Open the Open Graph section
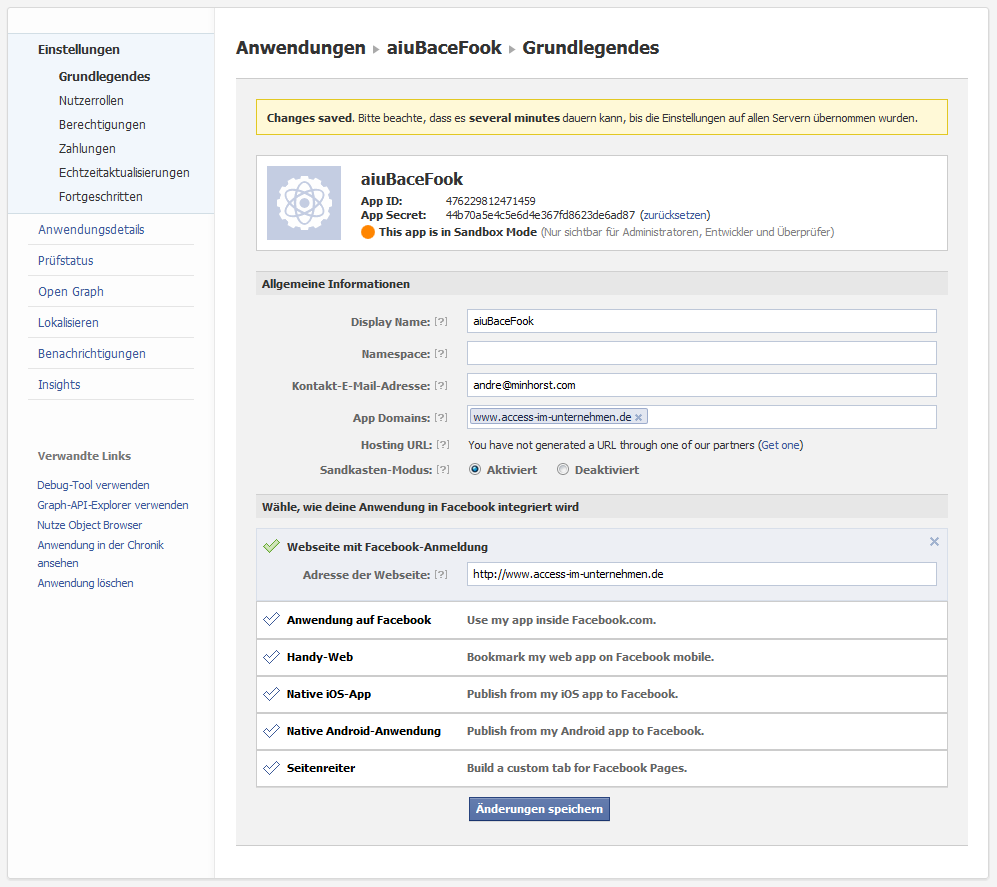 [71, 292]
